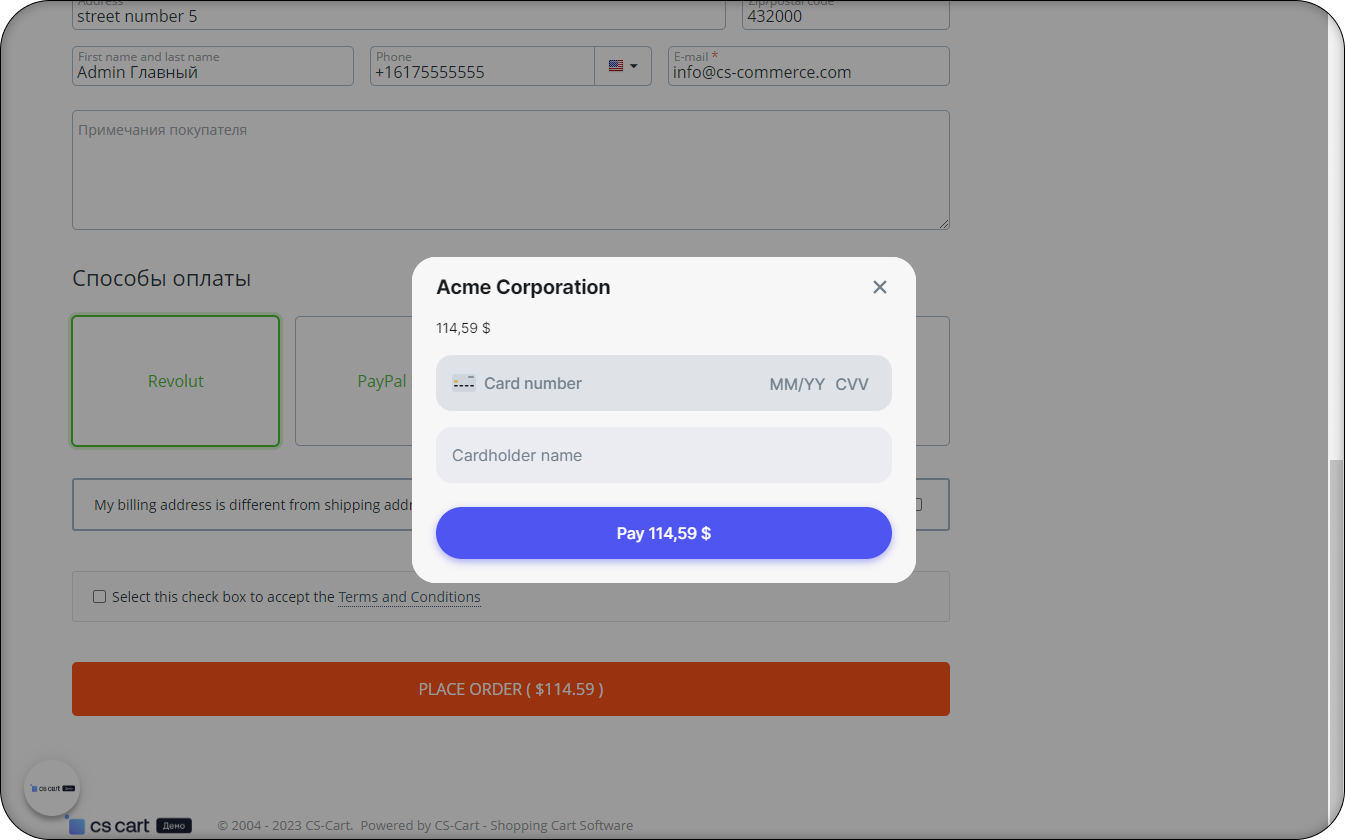The height and width of the screenshot is (840, 1345).
Task: Select the Revolut payment method
Action: pos(176,381)
